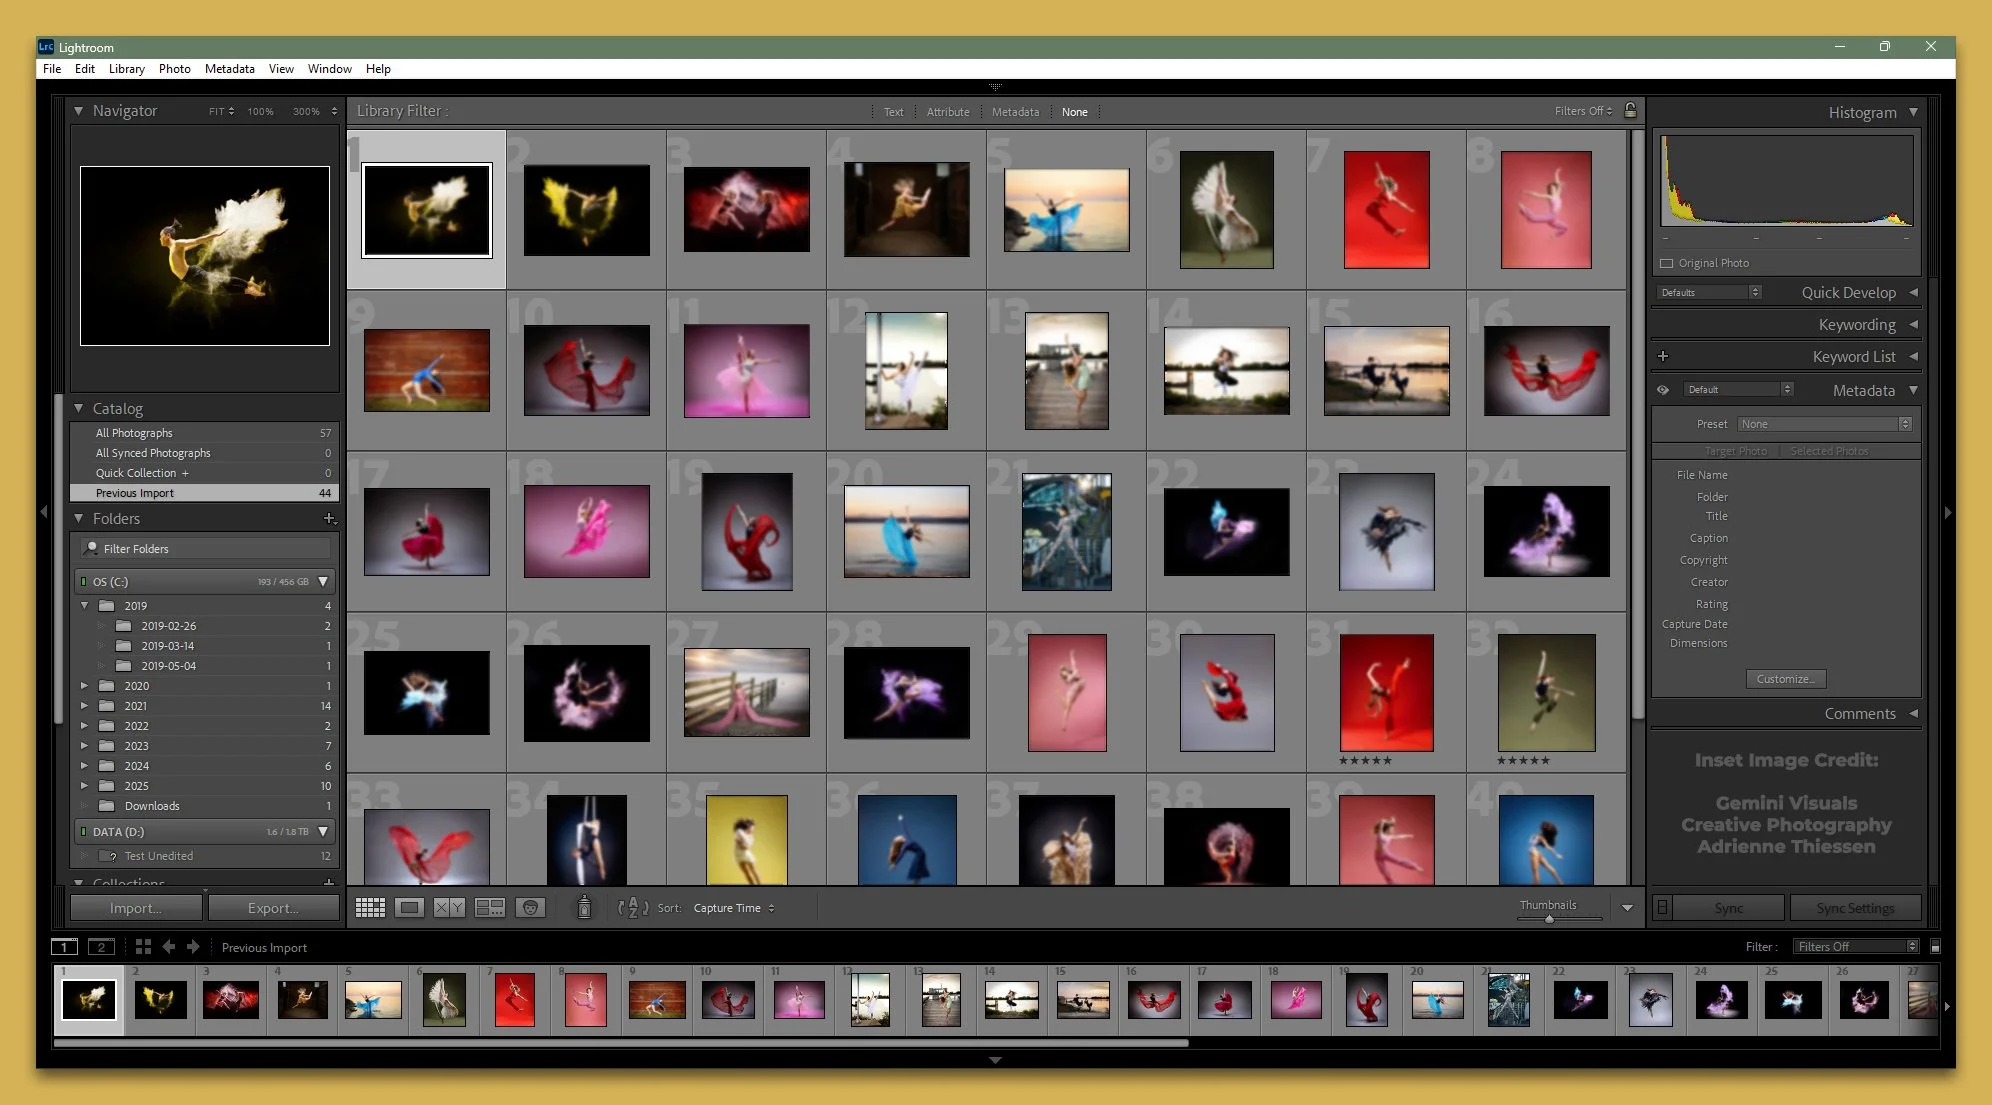The image size is (1992, 1105).
Task: Switch to Grid view icon
Action: (370, 908)
